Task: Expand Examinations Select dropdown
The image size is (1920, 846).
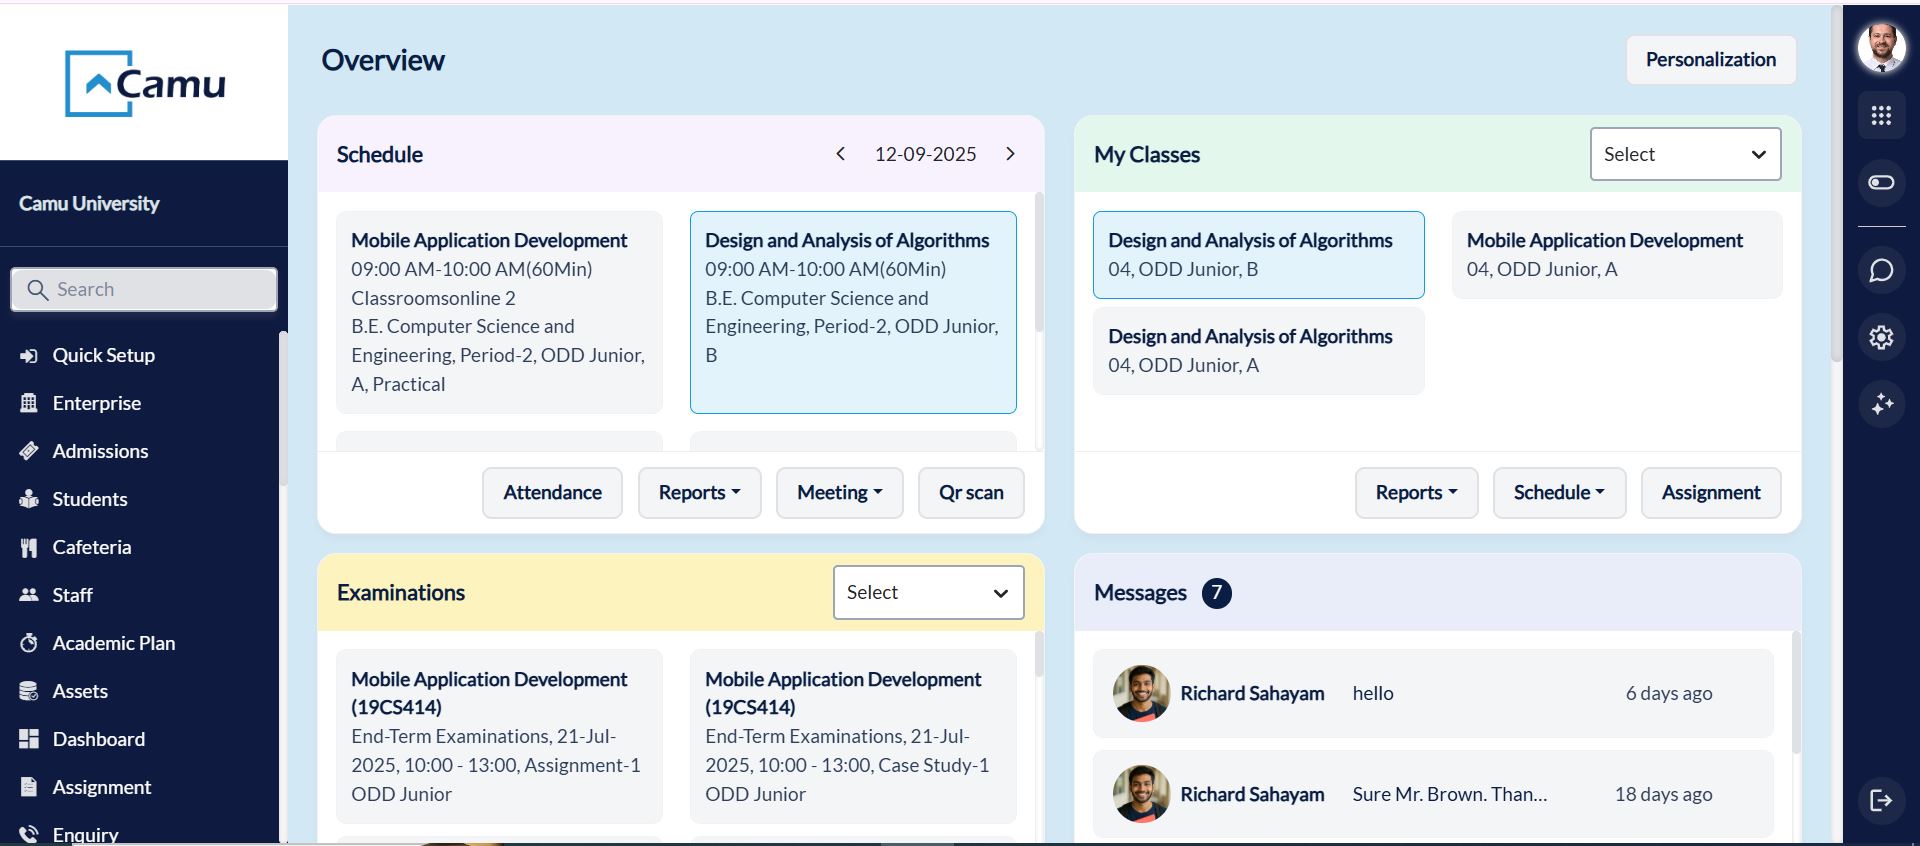Action: pyautogui.click(x=928, y=592)
